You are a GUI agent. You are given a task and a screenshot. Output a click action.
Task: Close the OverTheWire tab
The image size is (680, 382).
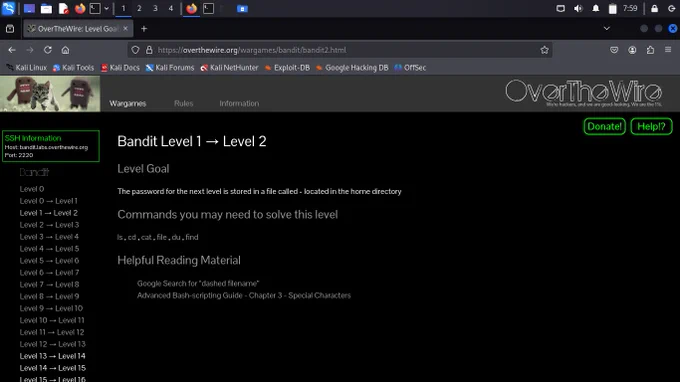[x=125, y=29]
